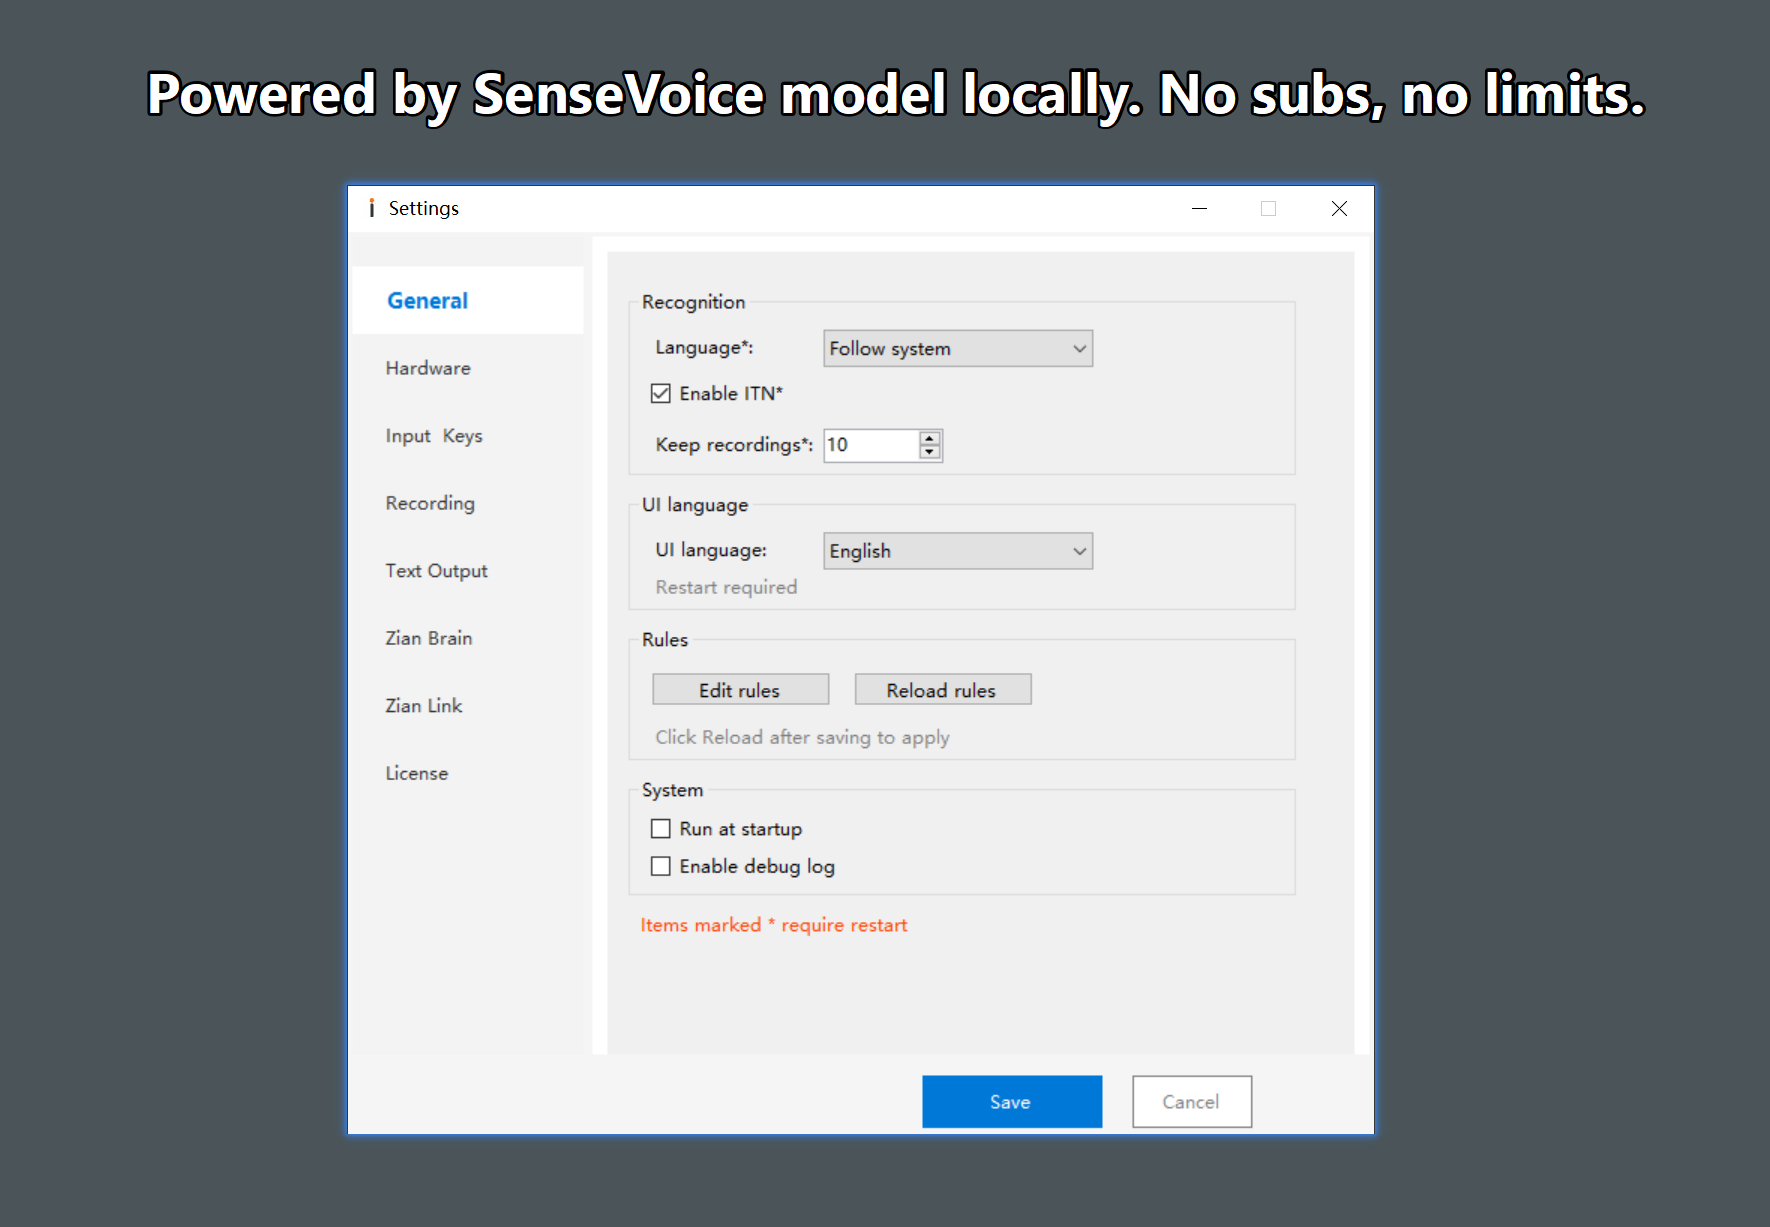Select the Zian Link section
Image resolution: width=1770 pixels, height=1227 pixels.
coord(423,705)
